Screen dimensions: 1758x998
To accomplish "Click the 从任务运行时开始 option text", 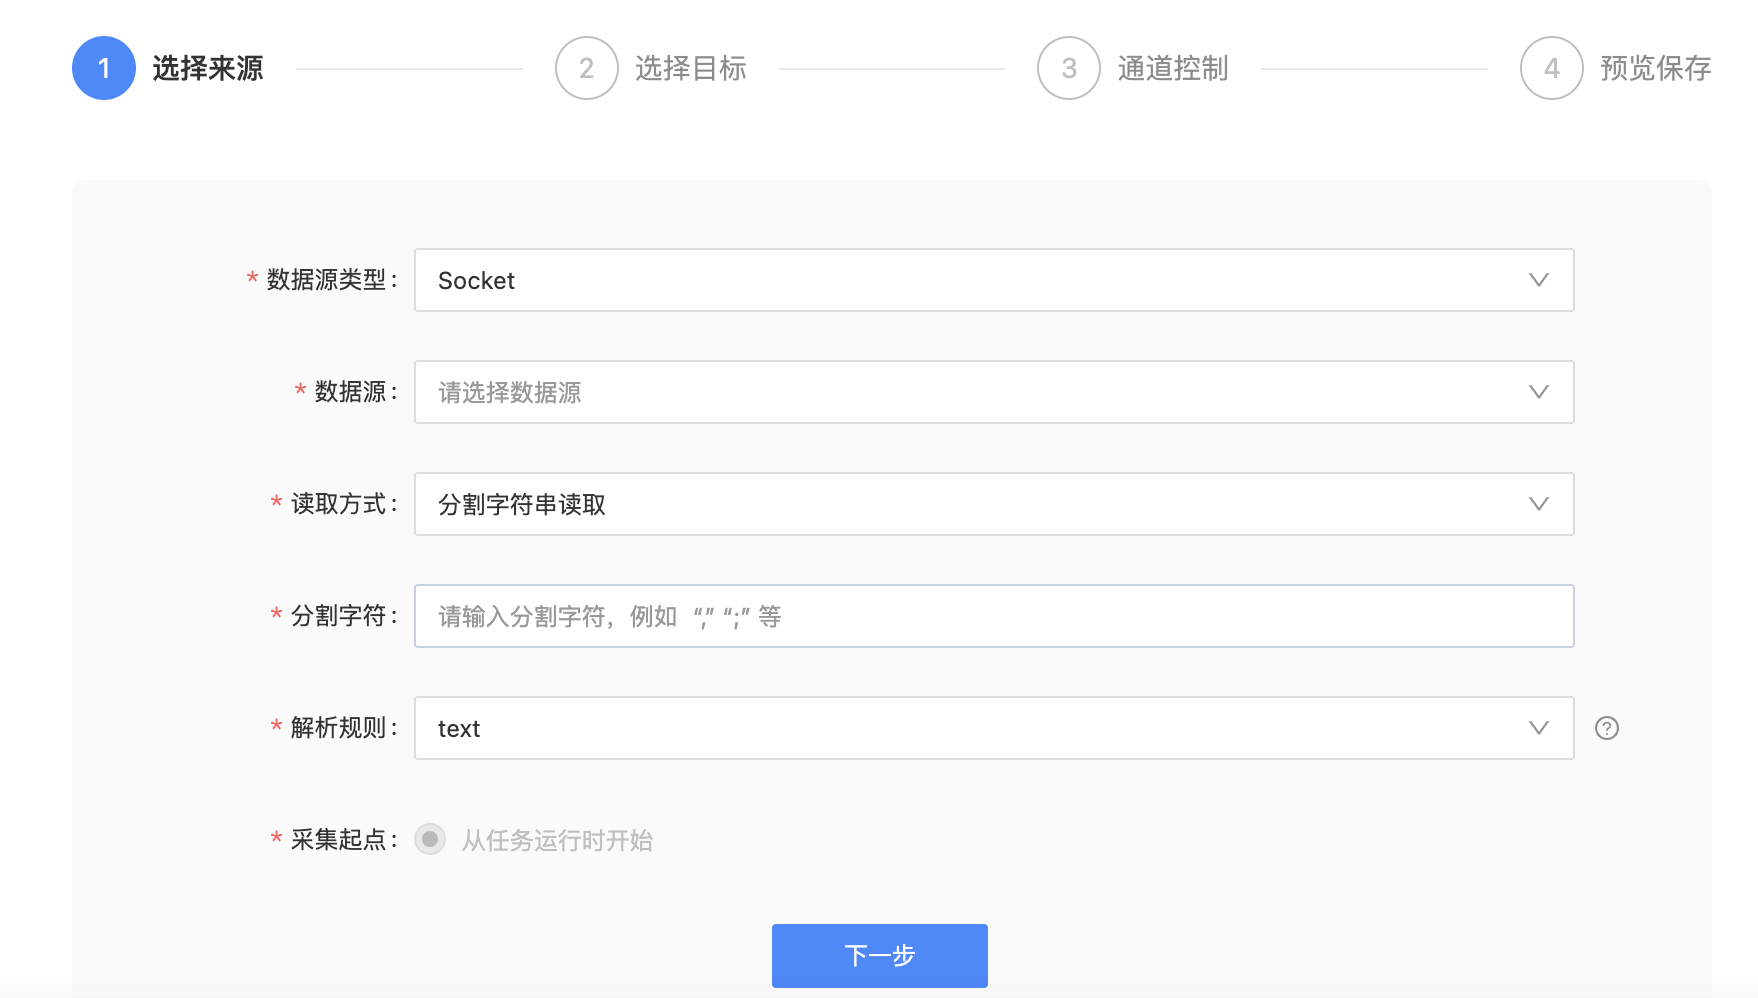I will (557, 840).
